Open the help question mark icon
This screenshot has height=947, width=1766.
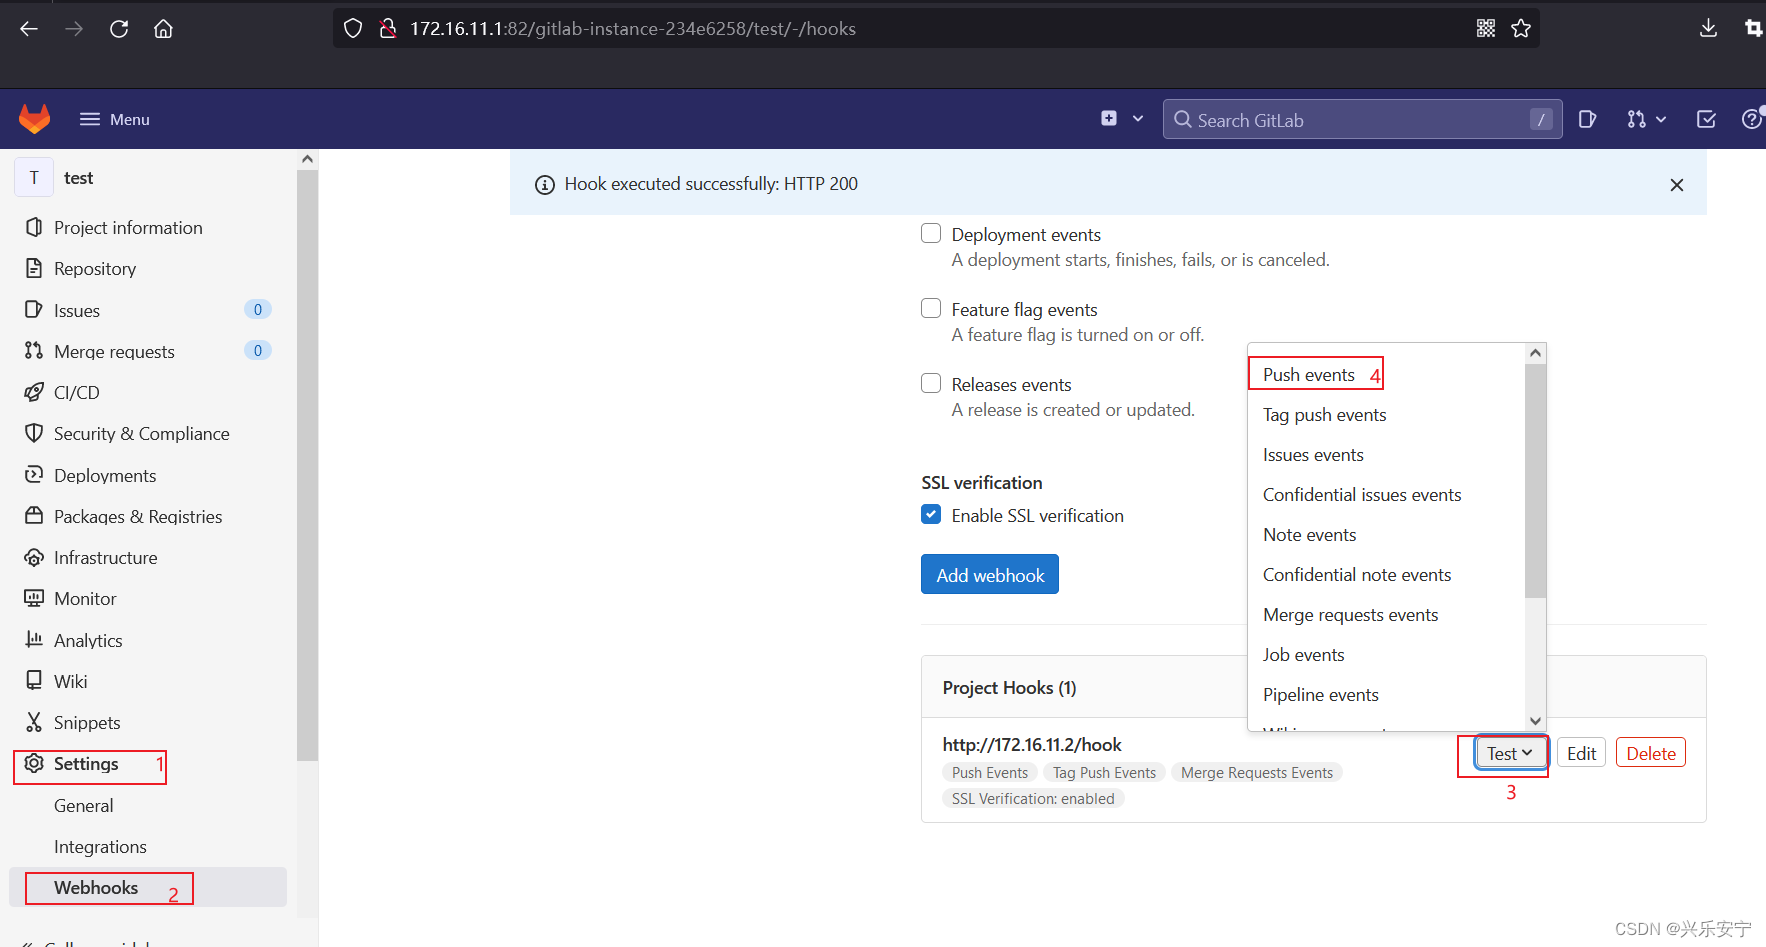pos(1752,119)
